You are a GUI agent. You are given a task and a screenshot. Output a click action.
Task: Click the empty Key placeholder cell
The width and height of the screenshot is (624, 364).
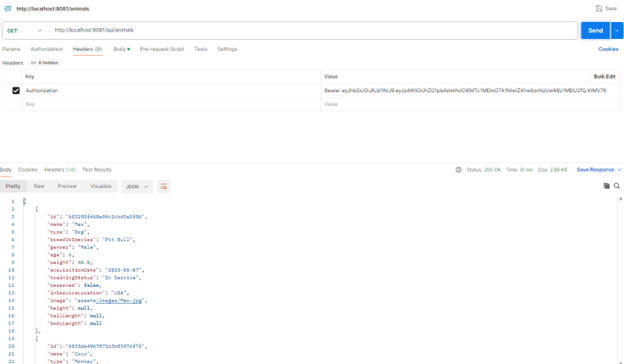click(171, 104)
